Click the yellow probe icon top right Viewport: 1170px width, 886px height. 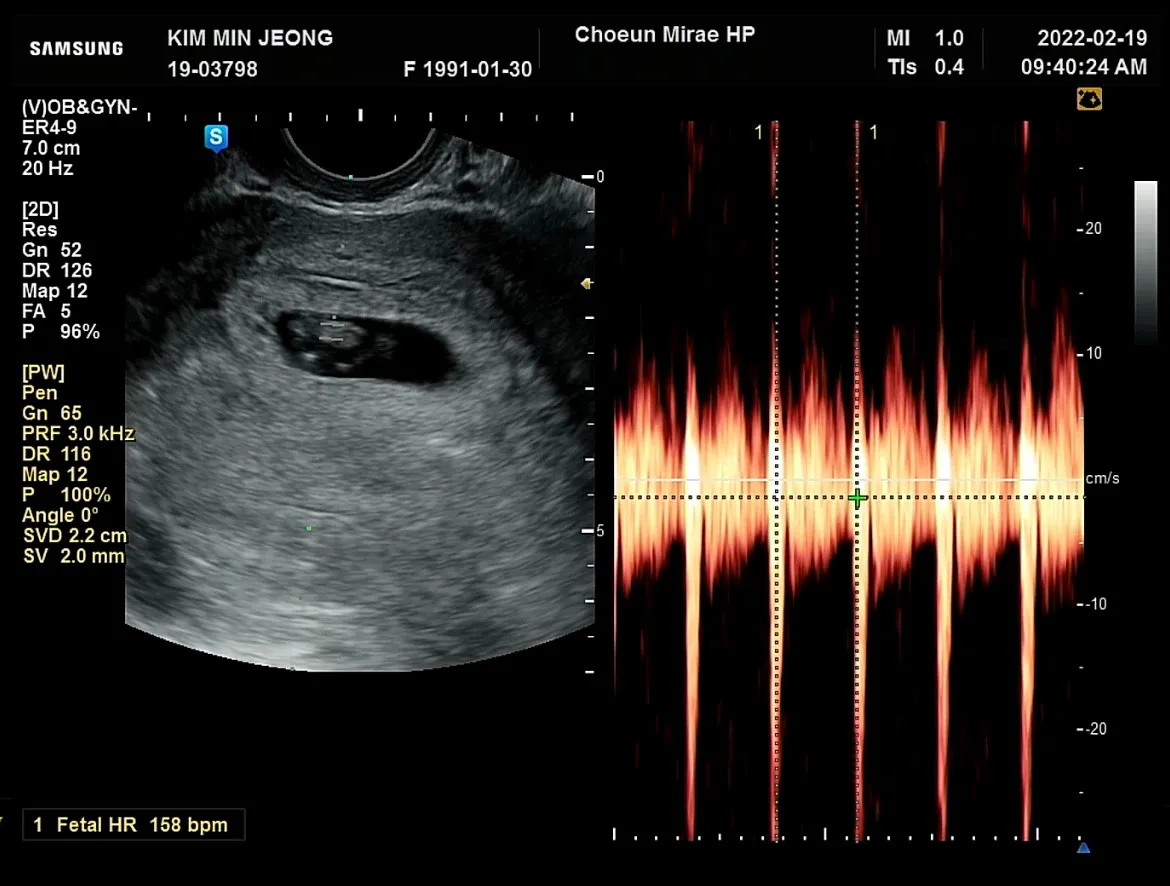tap(1089, 99)
